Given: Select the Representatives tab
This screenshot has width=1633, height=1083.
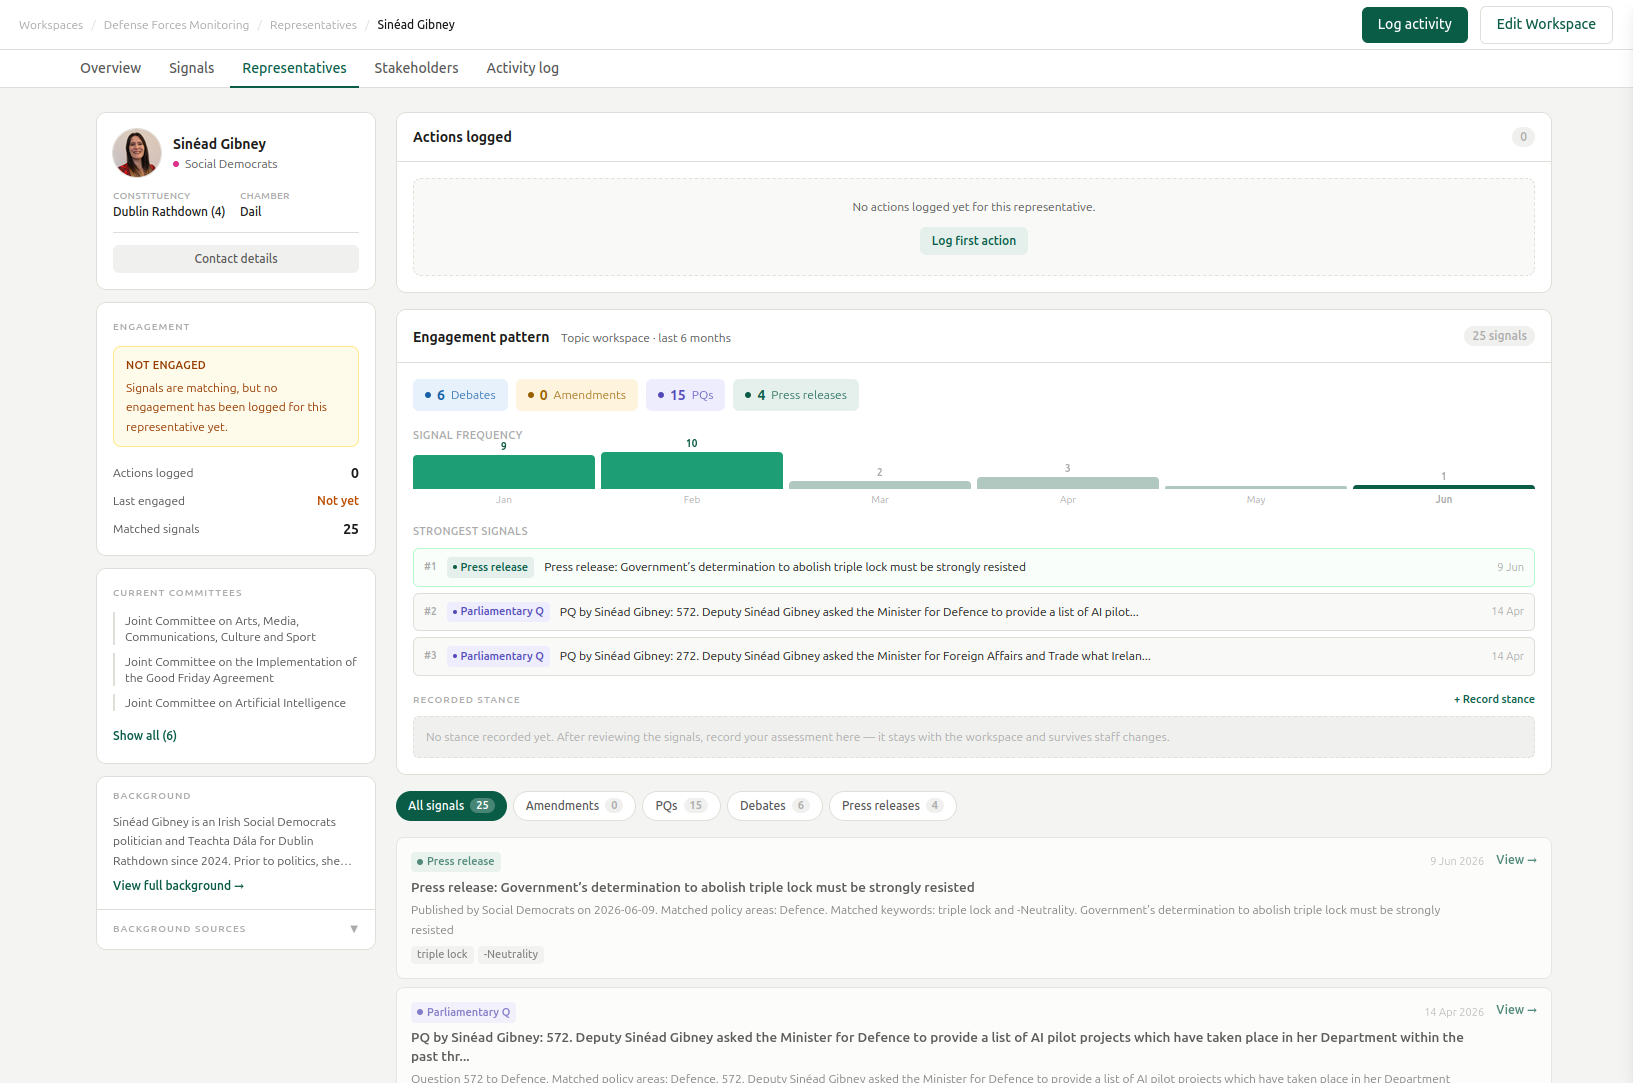Looking at the screenshot, I should click(294, 68).
